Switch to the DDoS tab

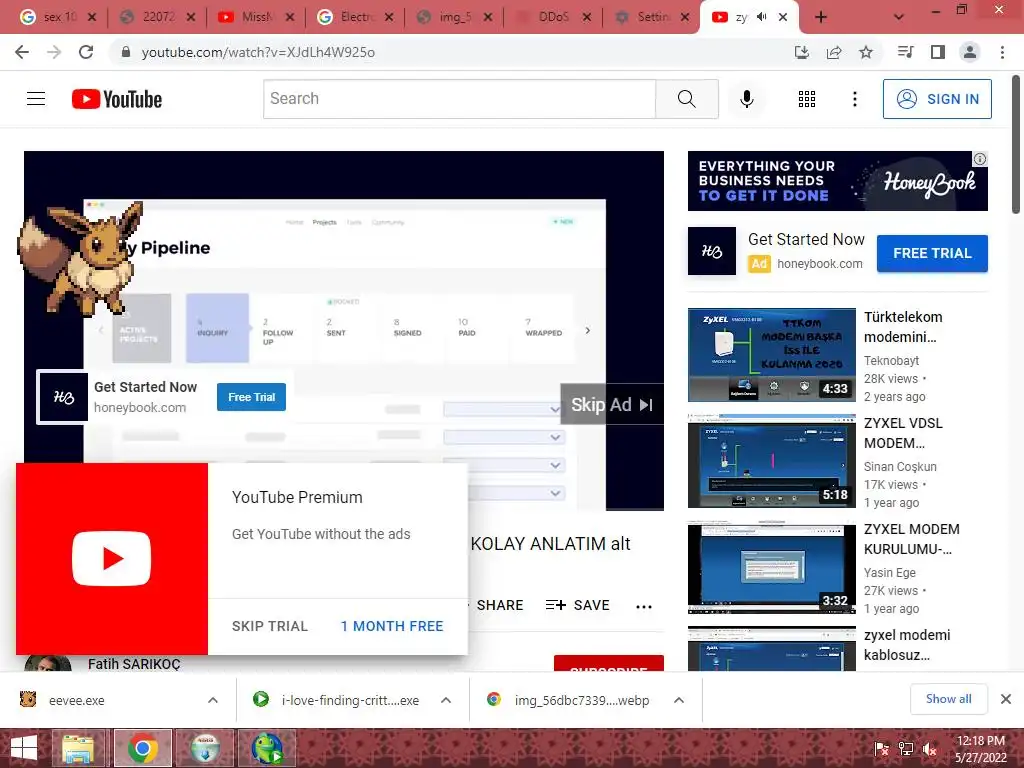554,17
